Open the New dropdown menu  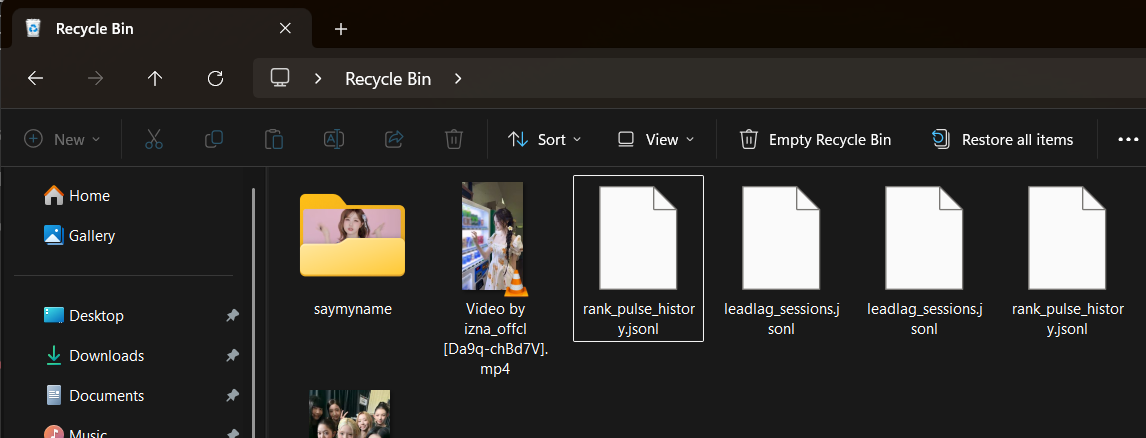[62, 139]
